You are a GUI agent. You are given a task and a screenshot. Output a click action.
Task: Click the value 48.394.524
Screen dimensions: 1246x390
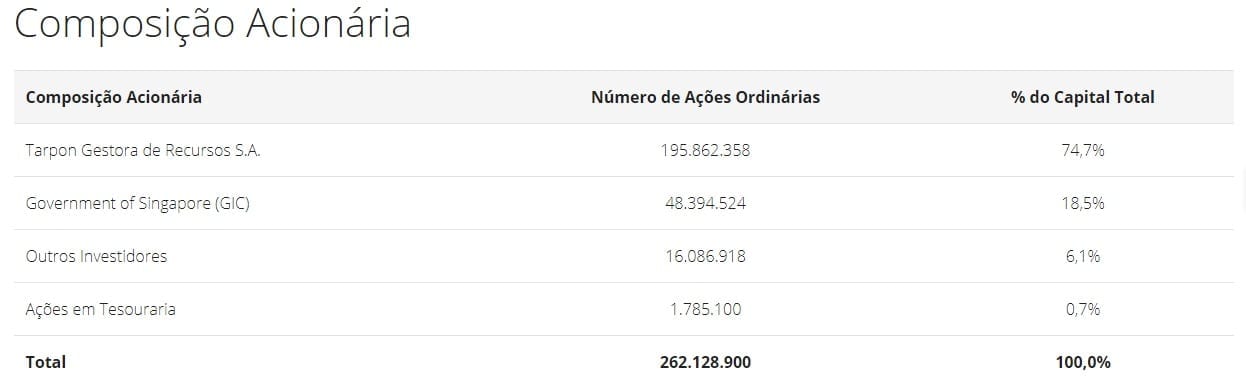click(705, 203)
